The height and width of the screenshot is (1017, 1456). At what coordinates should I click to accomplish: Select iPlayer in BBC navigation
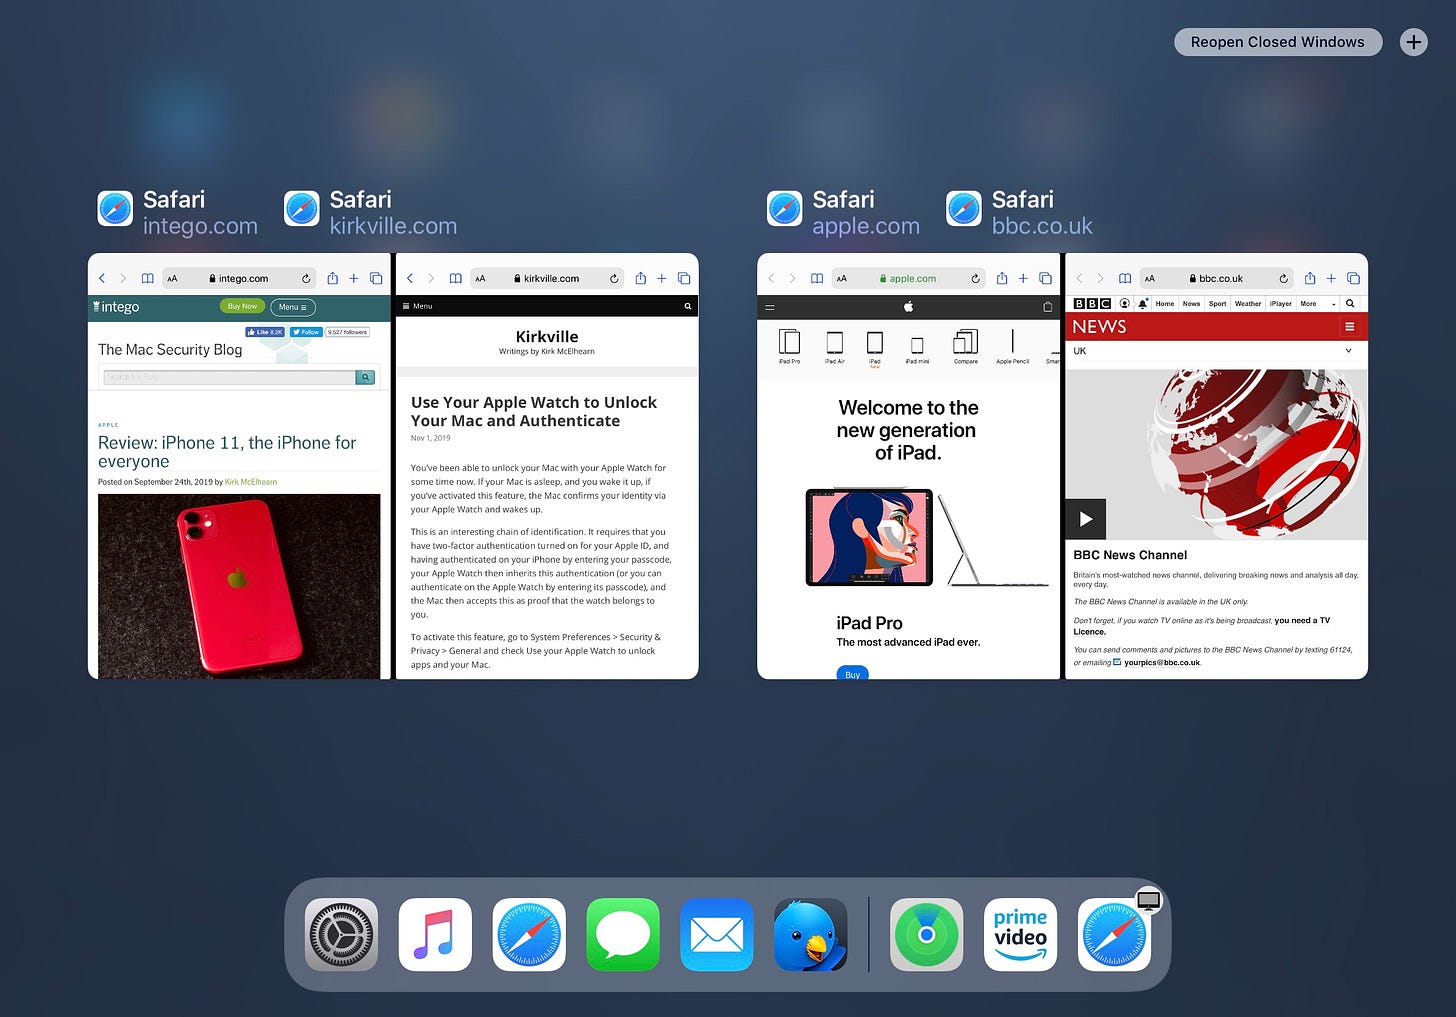pos(1281,303)
